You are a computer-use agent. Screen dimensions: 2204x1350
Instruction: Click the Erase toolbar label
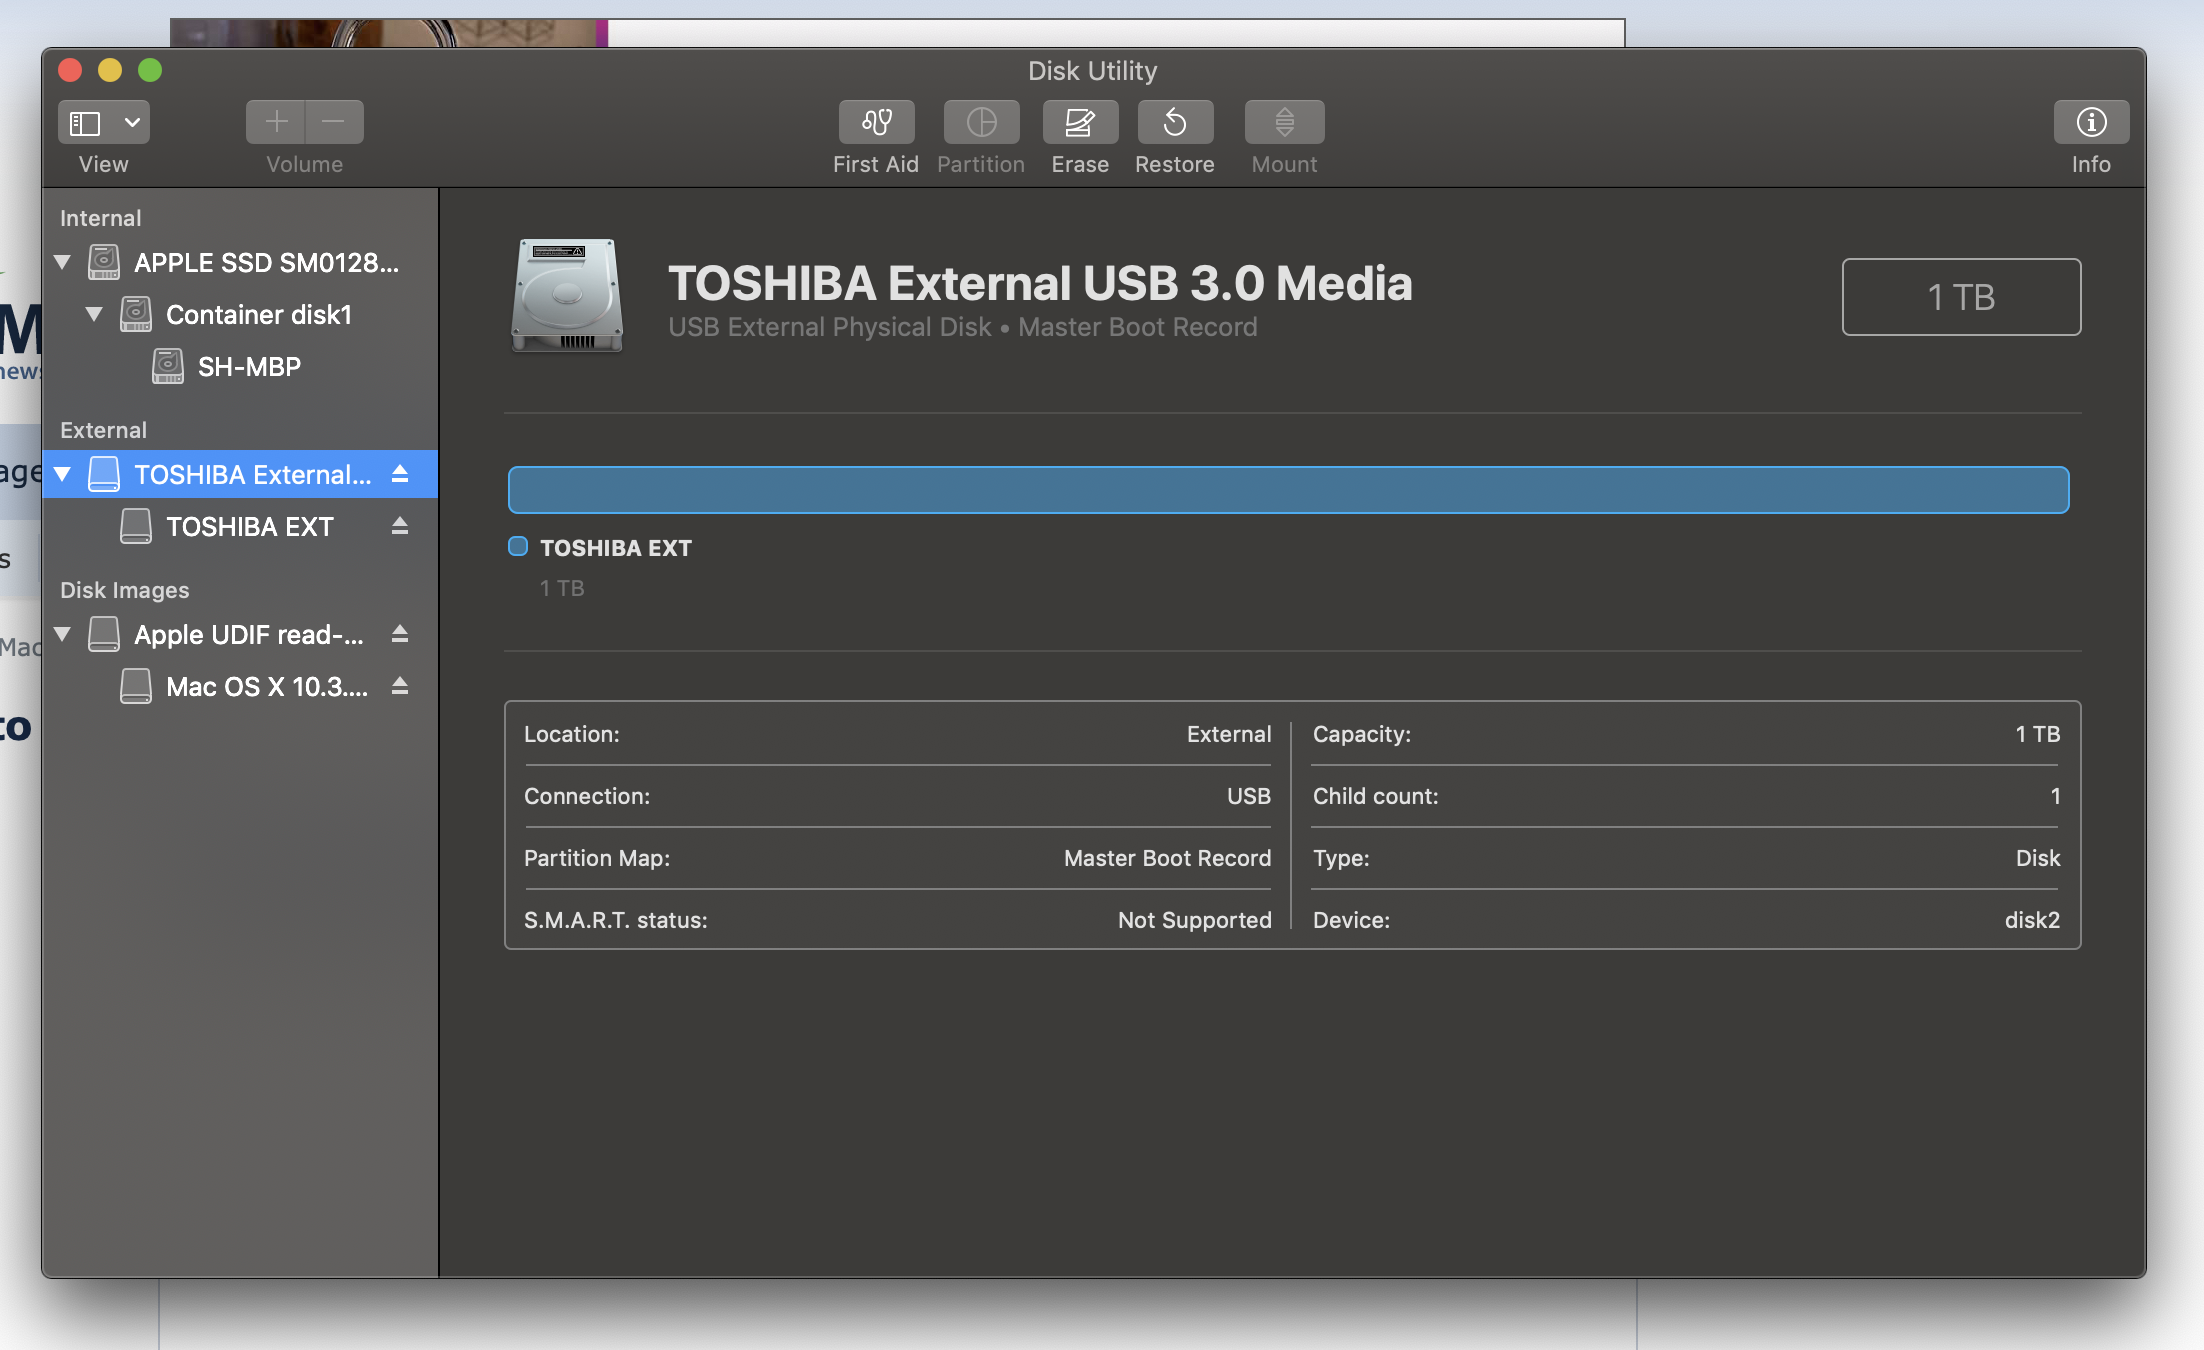1080,164
